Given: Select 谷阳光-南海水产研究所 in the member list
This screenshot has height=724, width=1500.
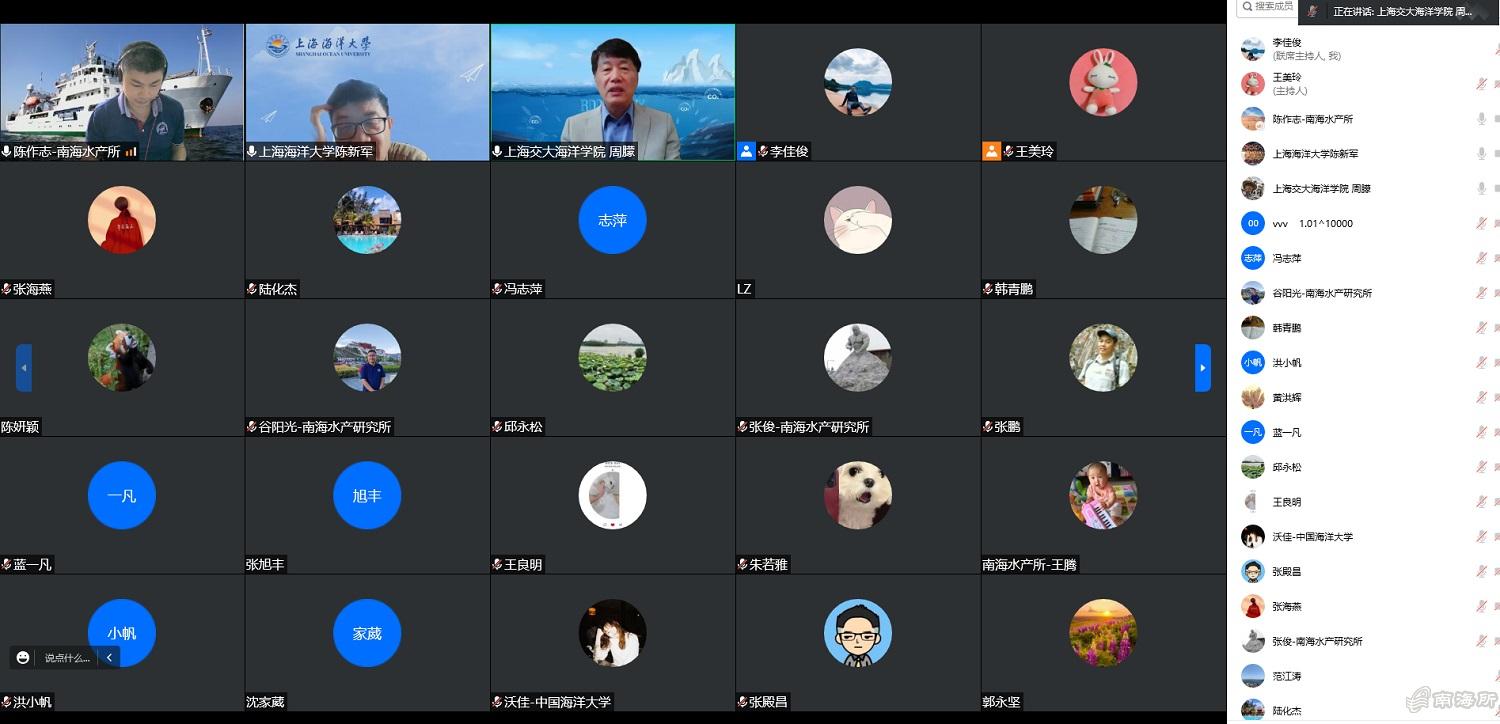Looking at the screenshot, I should click(x=1321, y=293).
